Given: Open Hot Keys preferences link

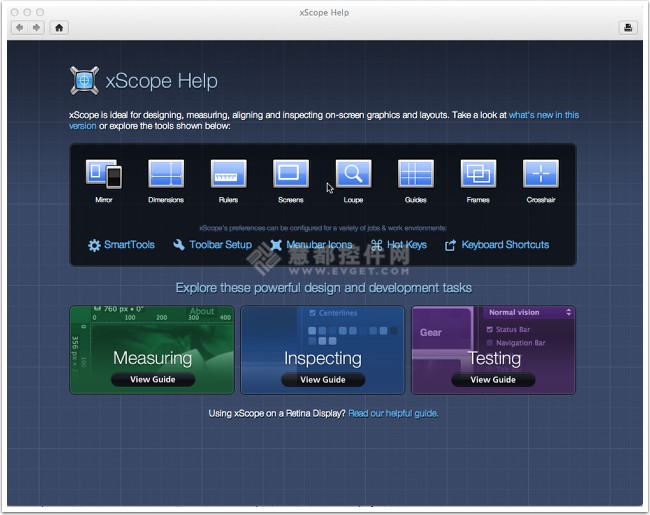Looking at the screenshot, I should click(406, 245).
